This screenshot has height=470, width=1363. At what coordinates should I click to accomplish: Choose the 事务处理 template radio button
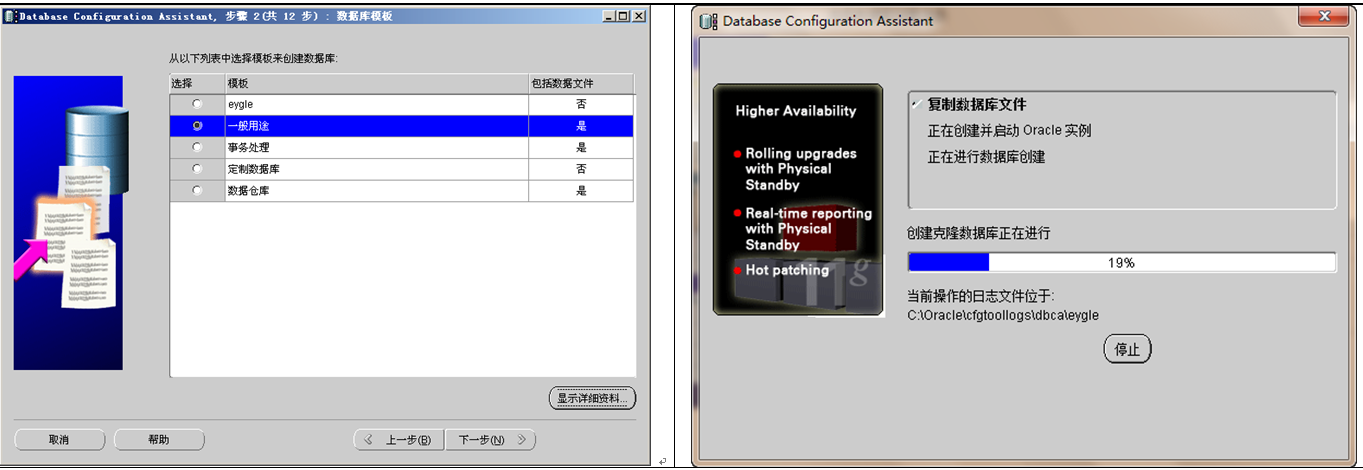[x=197, y=147]
